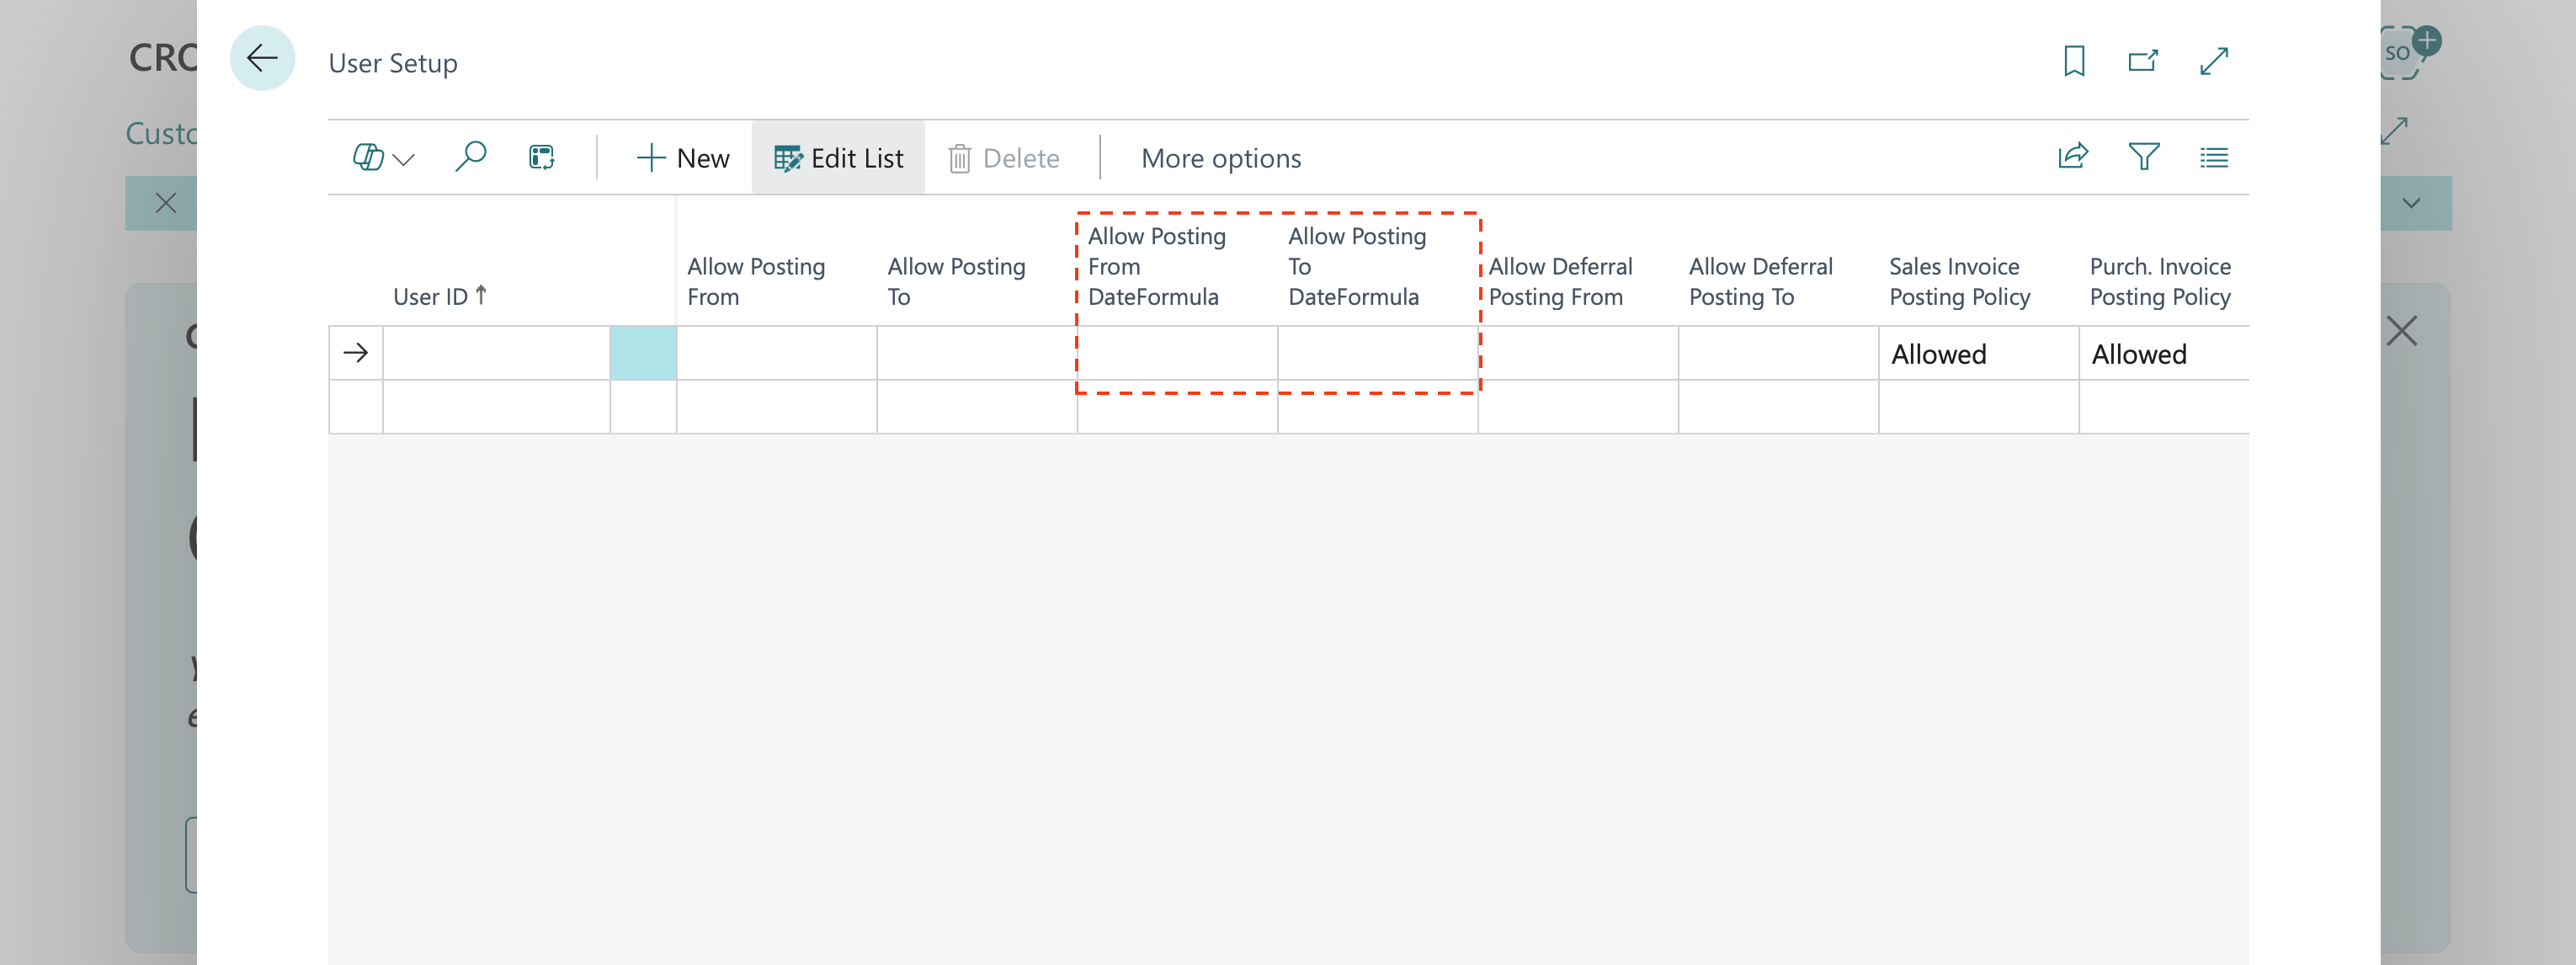Click the User ID input cell
The height and width of the screenshot is (965, 2576).
(x=496, y=353)
